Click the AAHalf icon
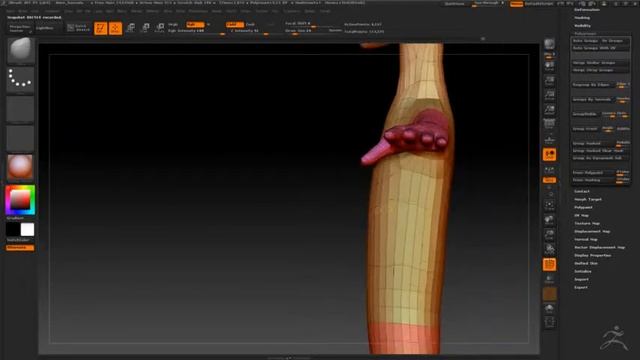Viewport: 640px width, 360px height. [x=549, y=110]
